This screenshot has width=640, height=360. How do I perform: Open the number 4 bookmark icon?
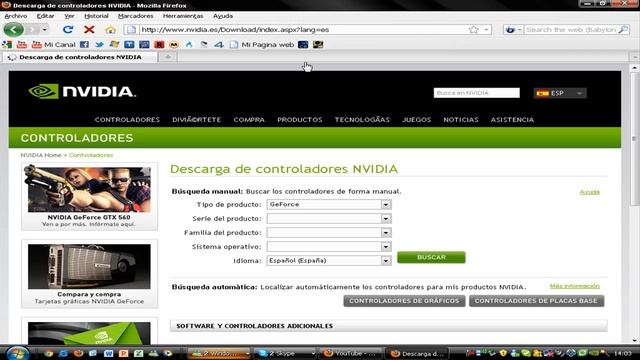pos(219,44)
